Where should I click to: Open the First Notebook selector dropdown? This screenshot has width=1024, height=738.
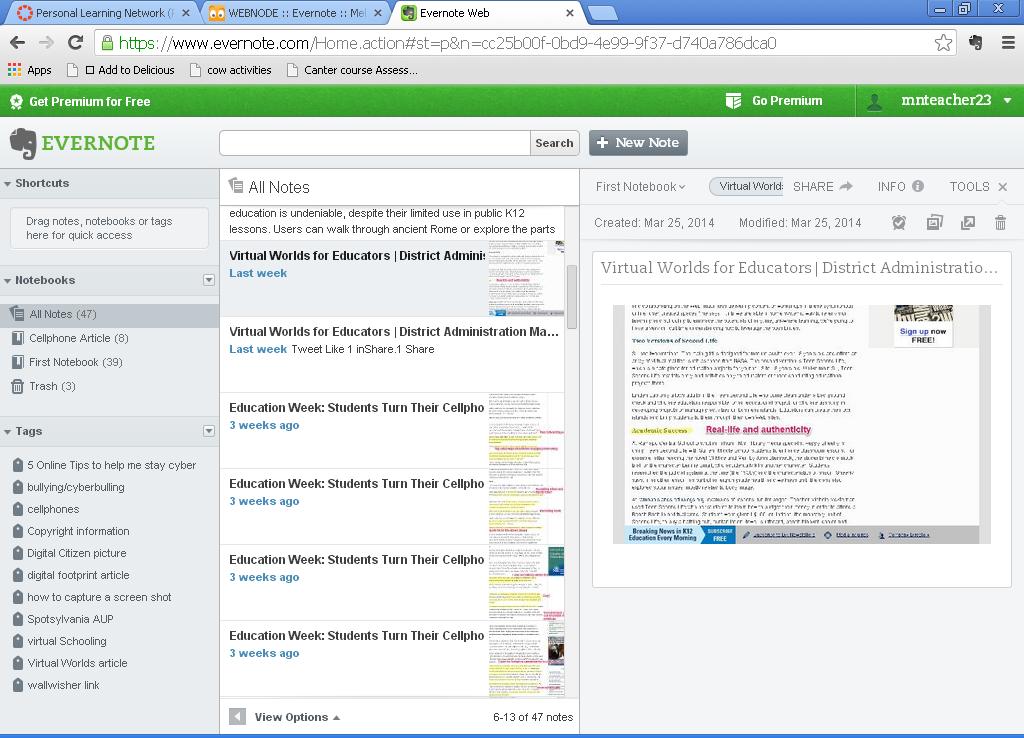pos(640,187)
